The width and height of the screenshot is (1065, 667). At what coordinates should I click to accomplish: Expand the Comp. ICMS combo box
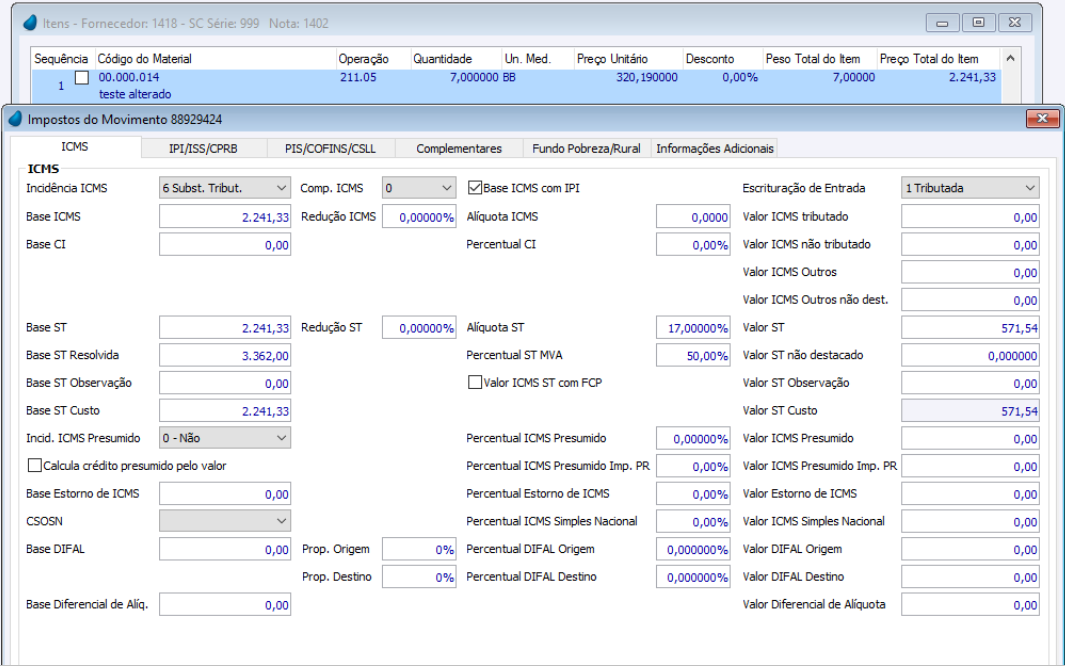click(x=419, y=188)
